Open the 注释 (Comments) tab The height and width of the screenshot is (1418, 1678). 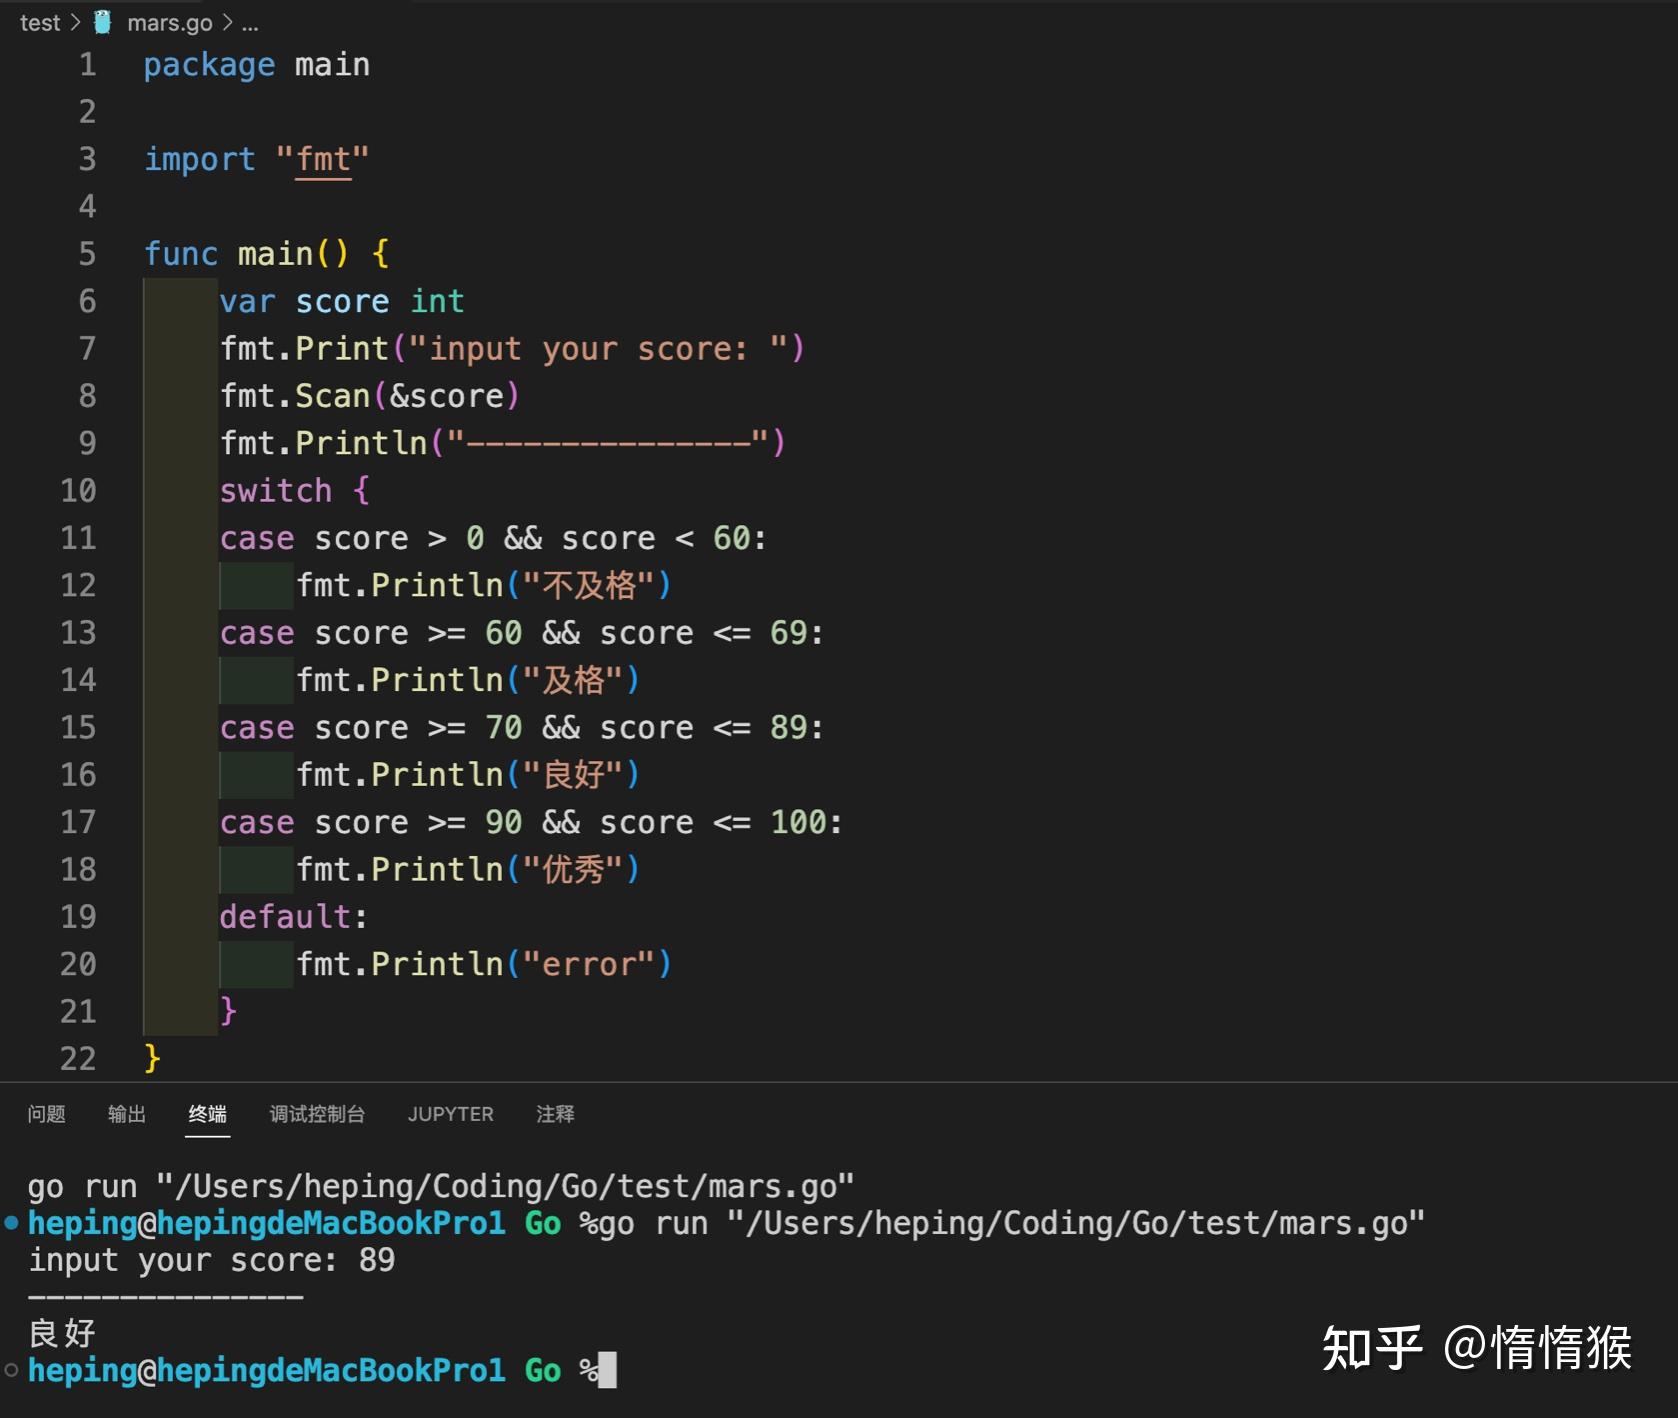555,1114
